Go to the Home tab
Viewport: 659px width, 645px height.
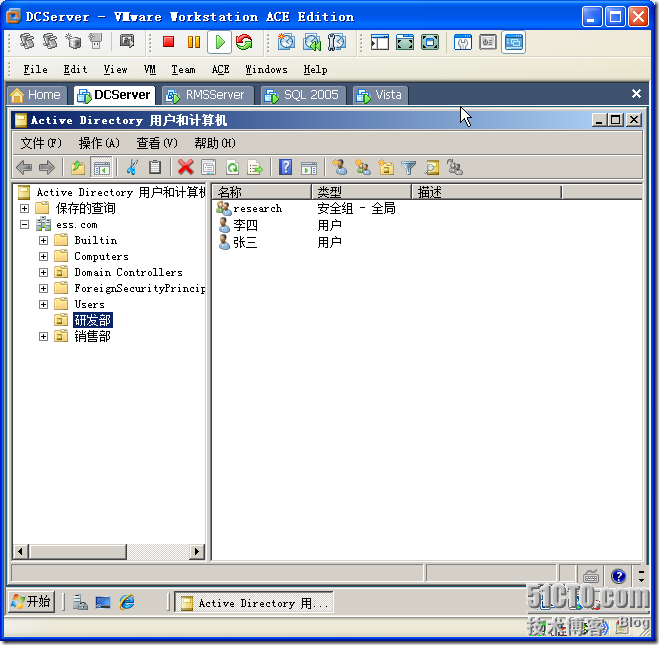36,95
